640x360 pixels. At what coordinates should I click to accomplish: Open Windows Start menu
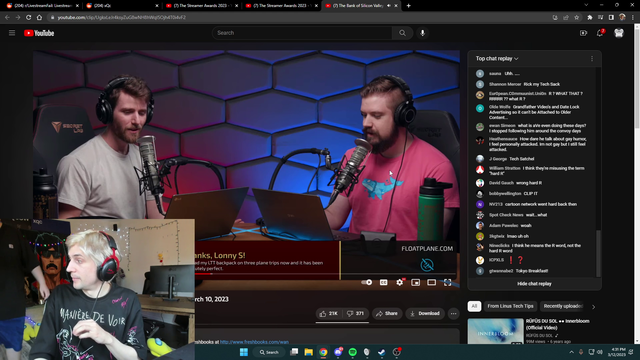click(244, 352)
